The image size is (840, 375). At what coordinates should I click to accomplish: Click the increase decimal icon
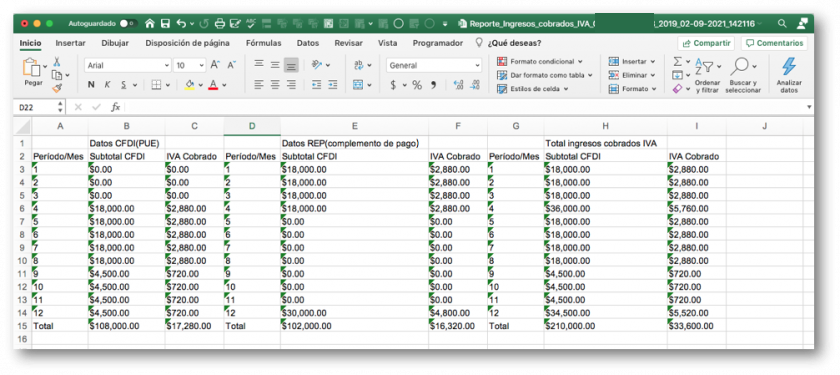point(458,85)
